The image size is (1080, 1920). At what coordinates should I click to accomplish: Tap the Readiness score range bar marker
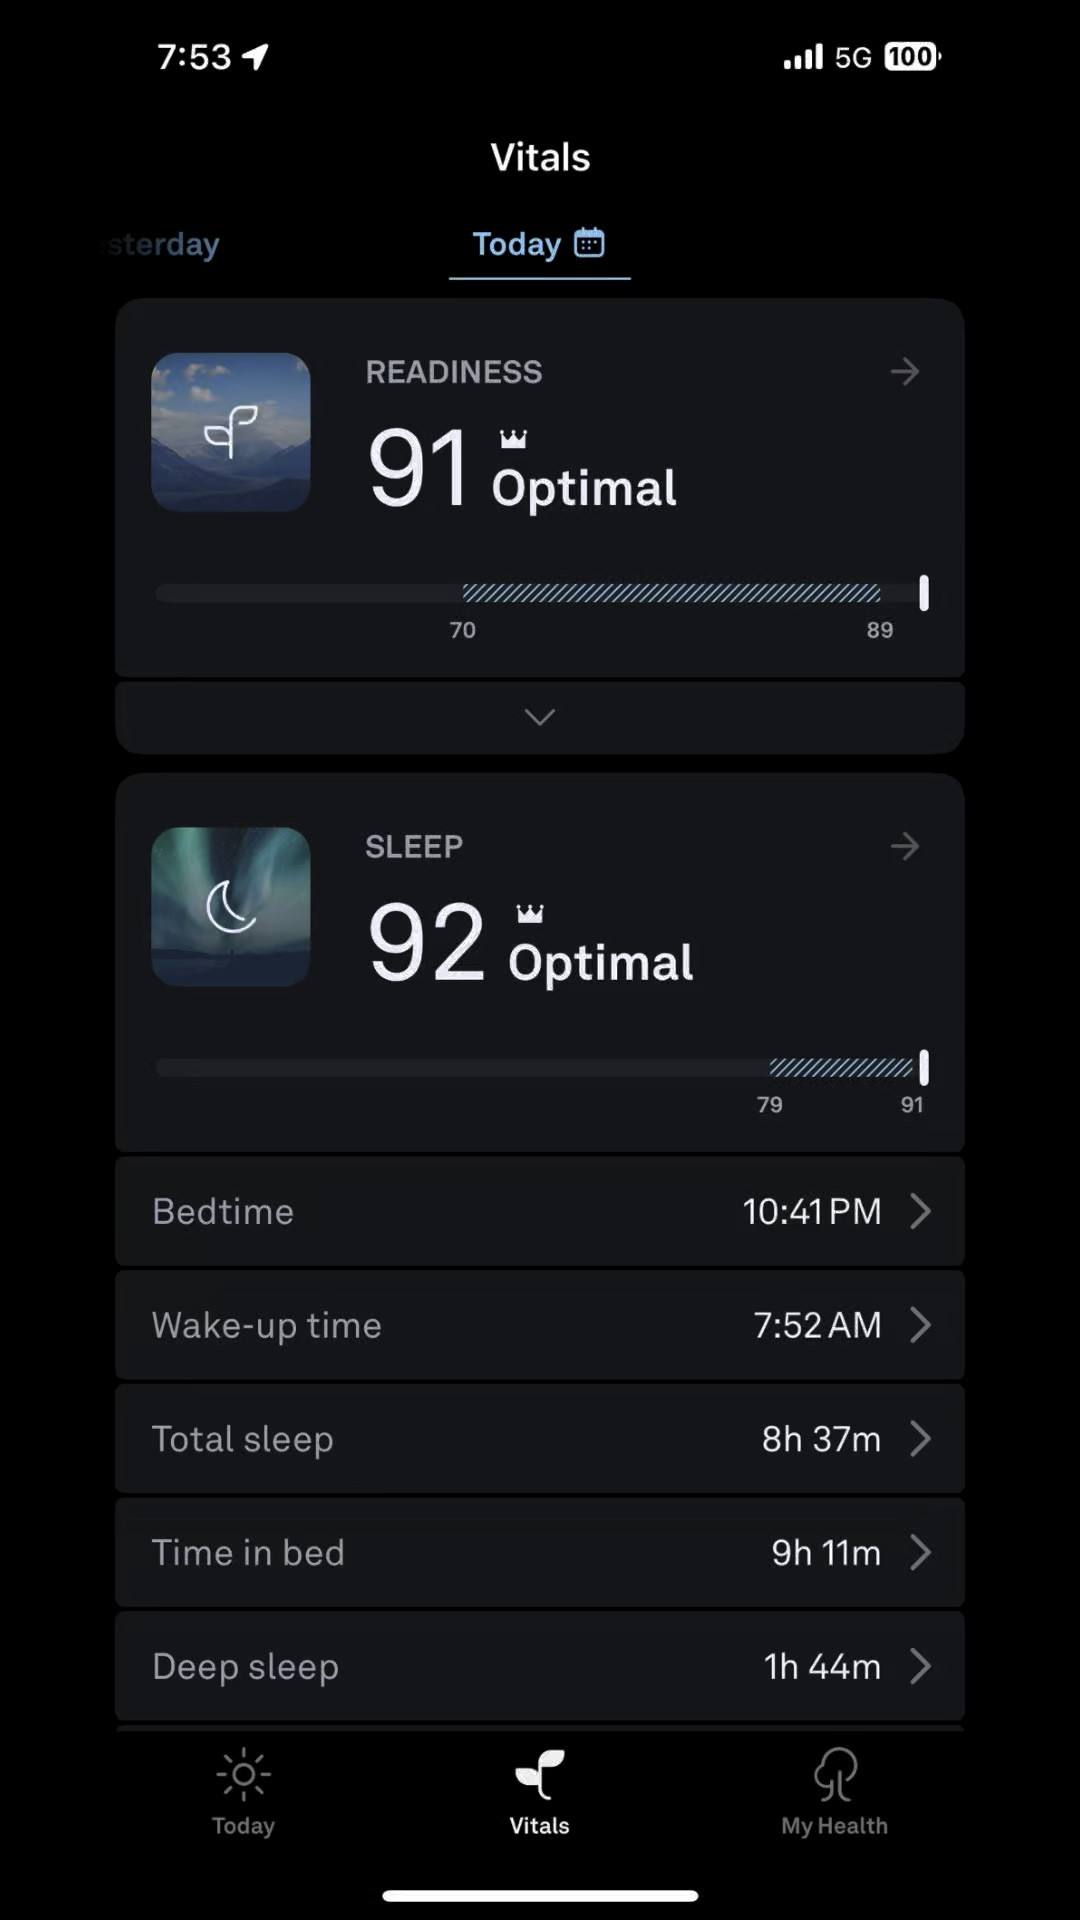click(924, 593)
